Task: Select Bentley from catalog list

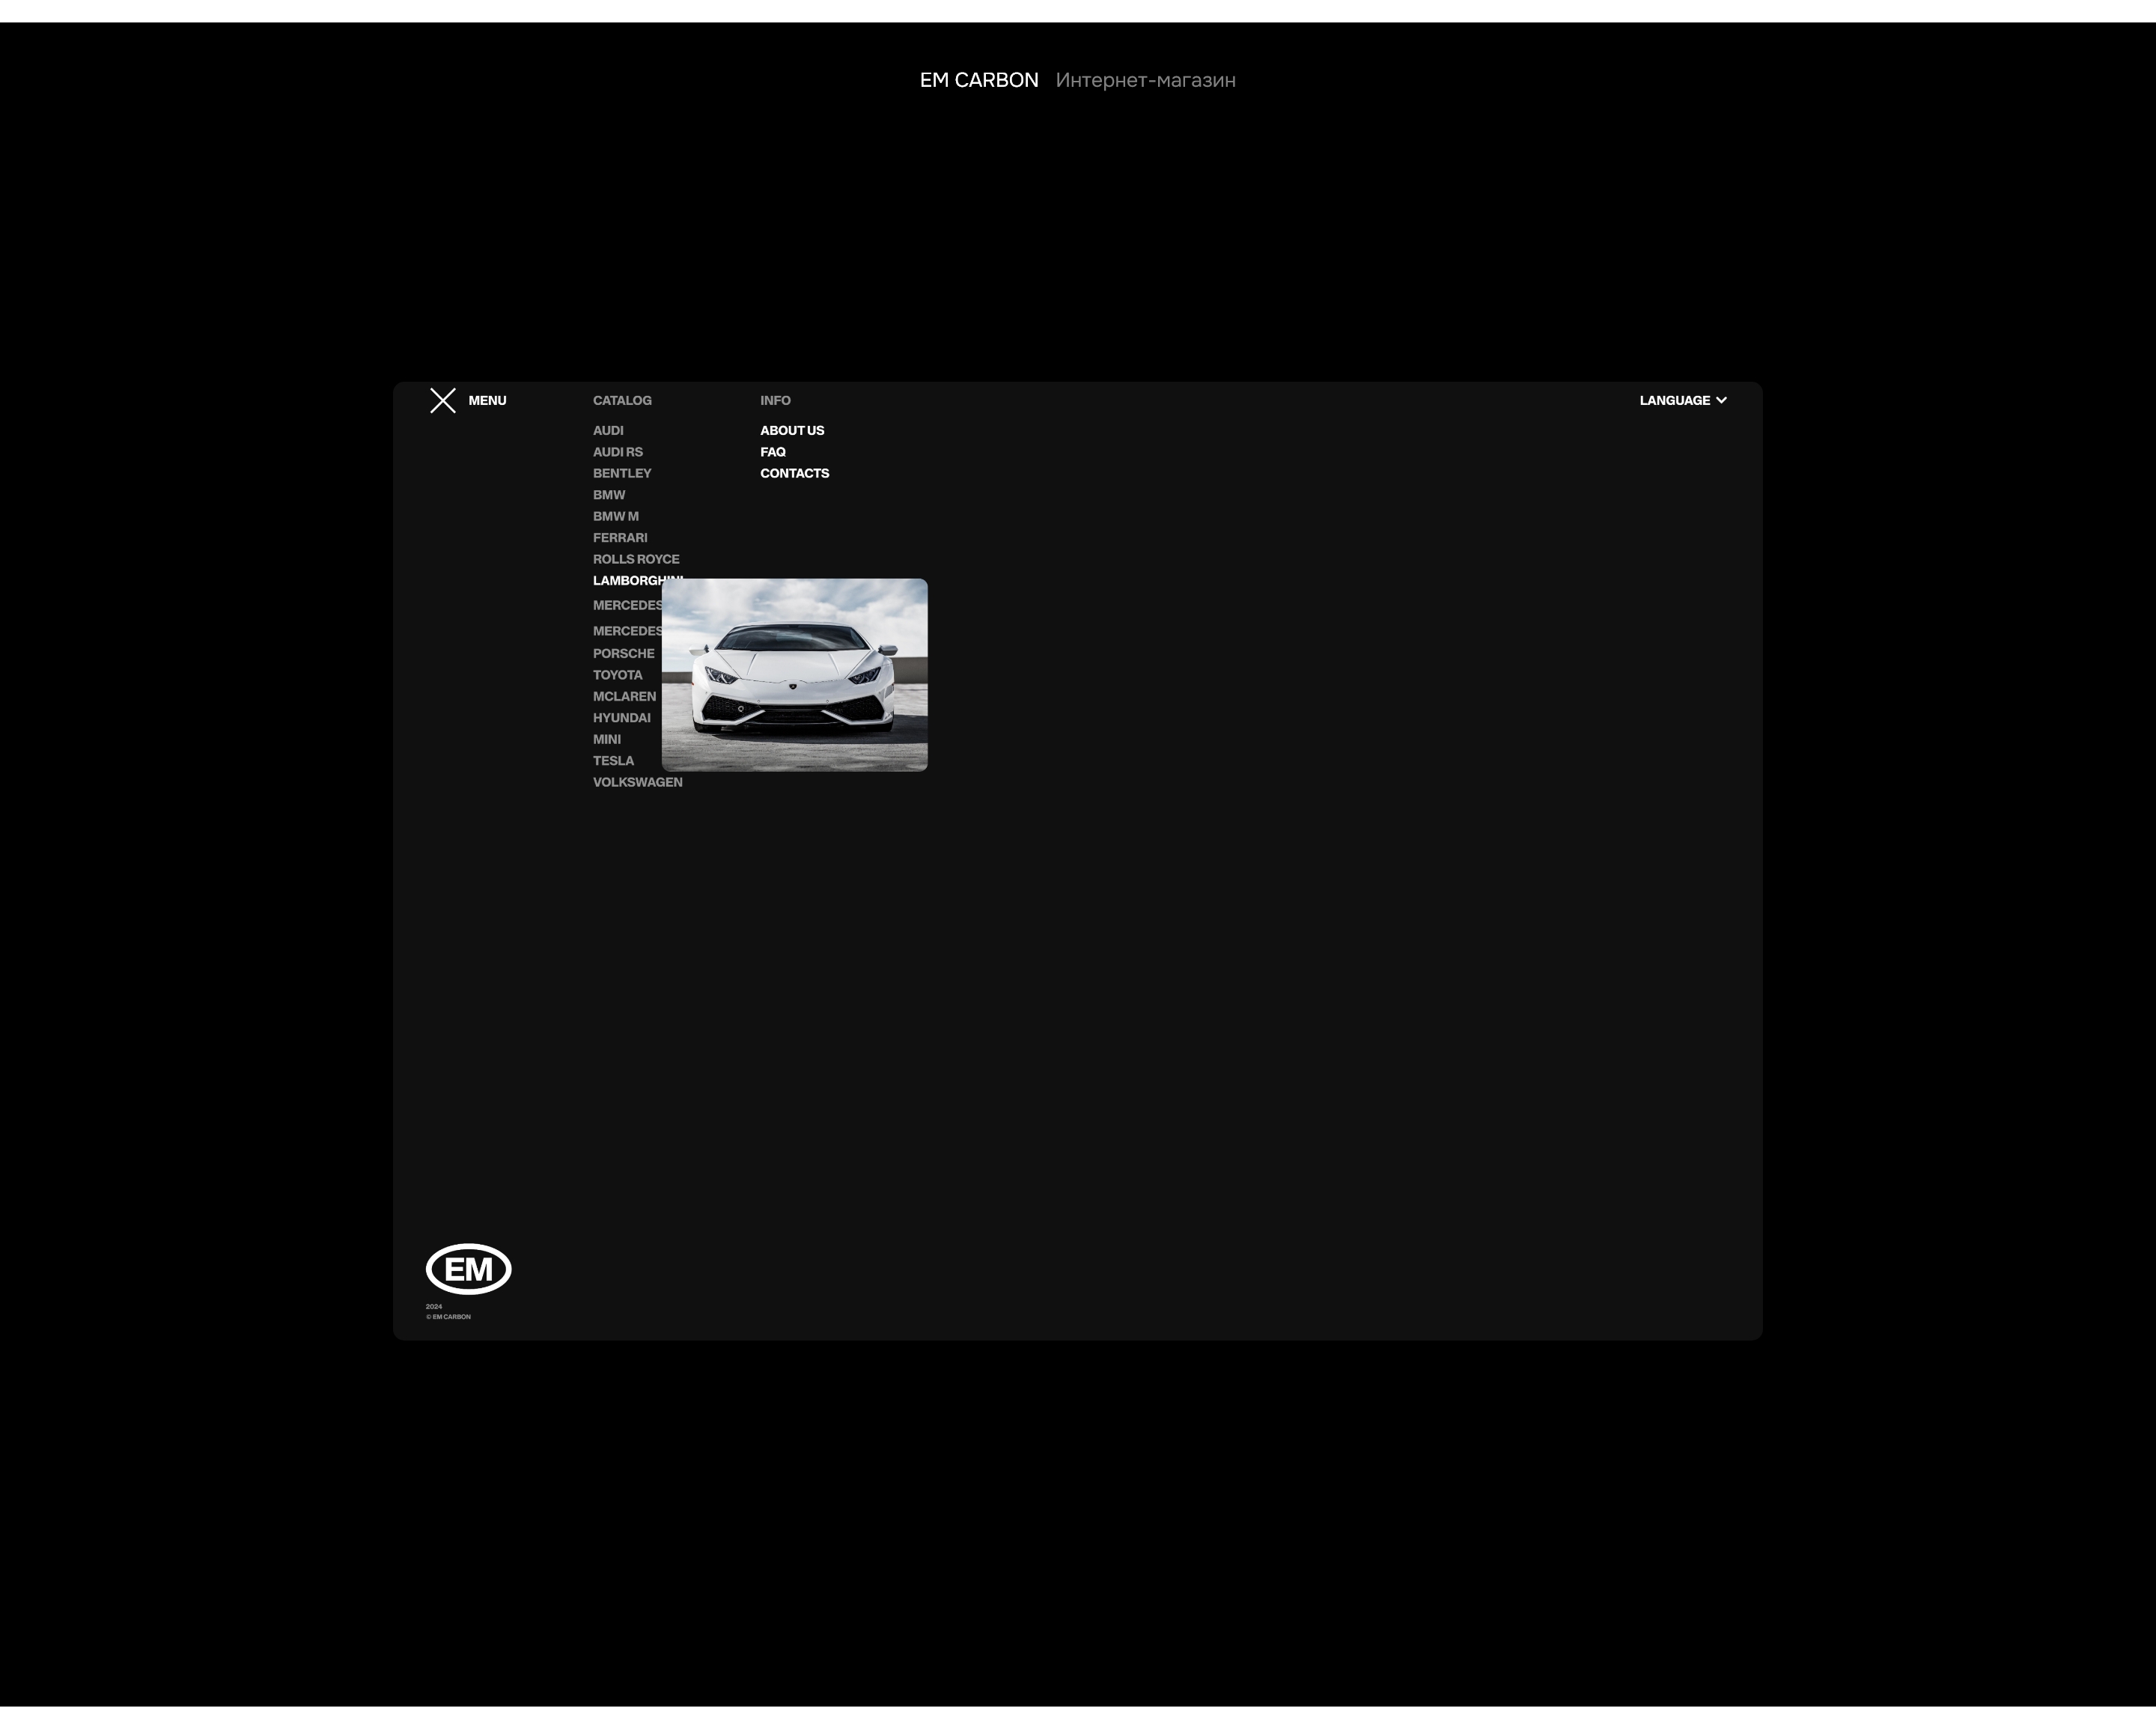Action: pos(621,473)
